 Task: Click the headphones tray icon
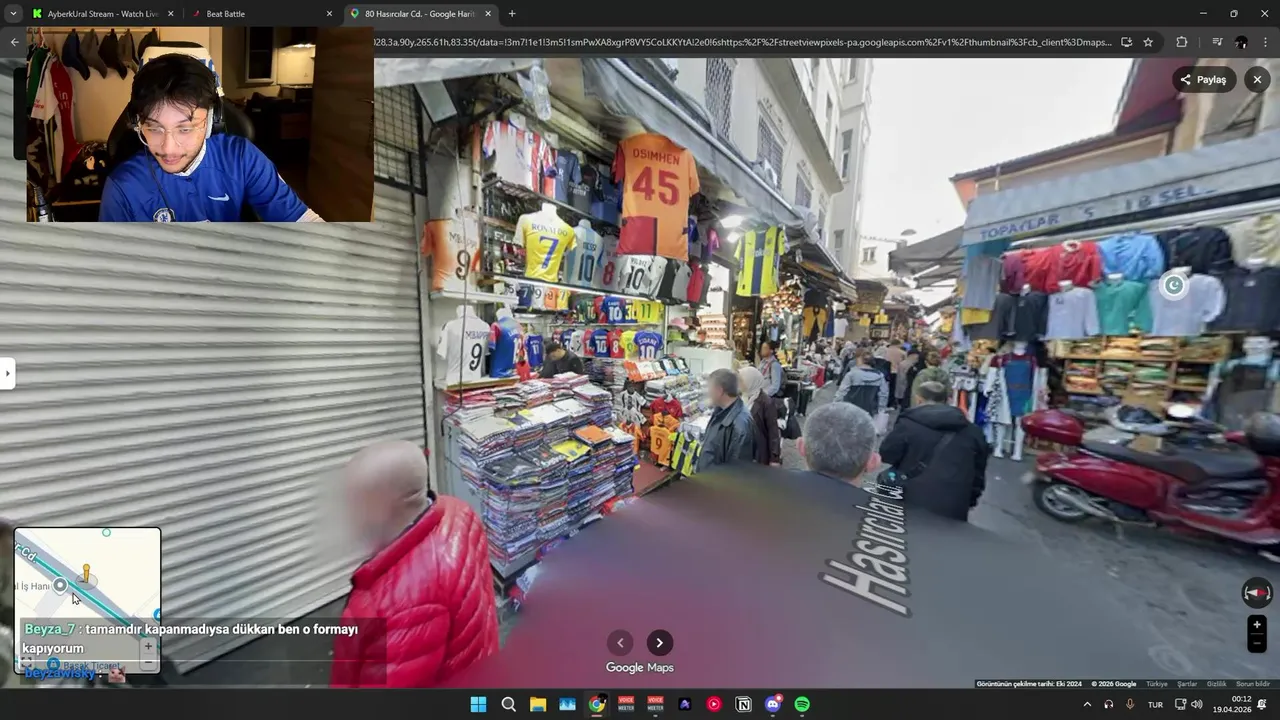(x=1108, y=704)
